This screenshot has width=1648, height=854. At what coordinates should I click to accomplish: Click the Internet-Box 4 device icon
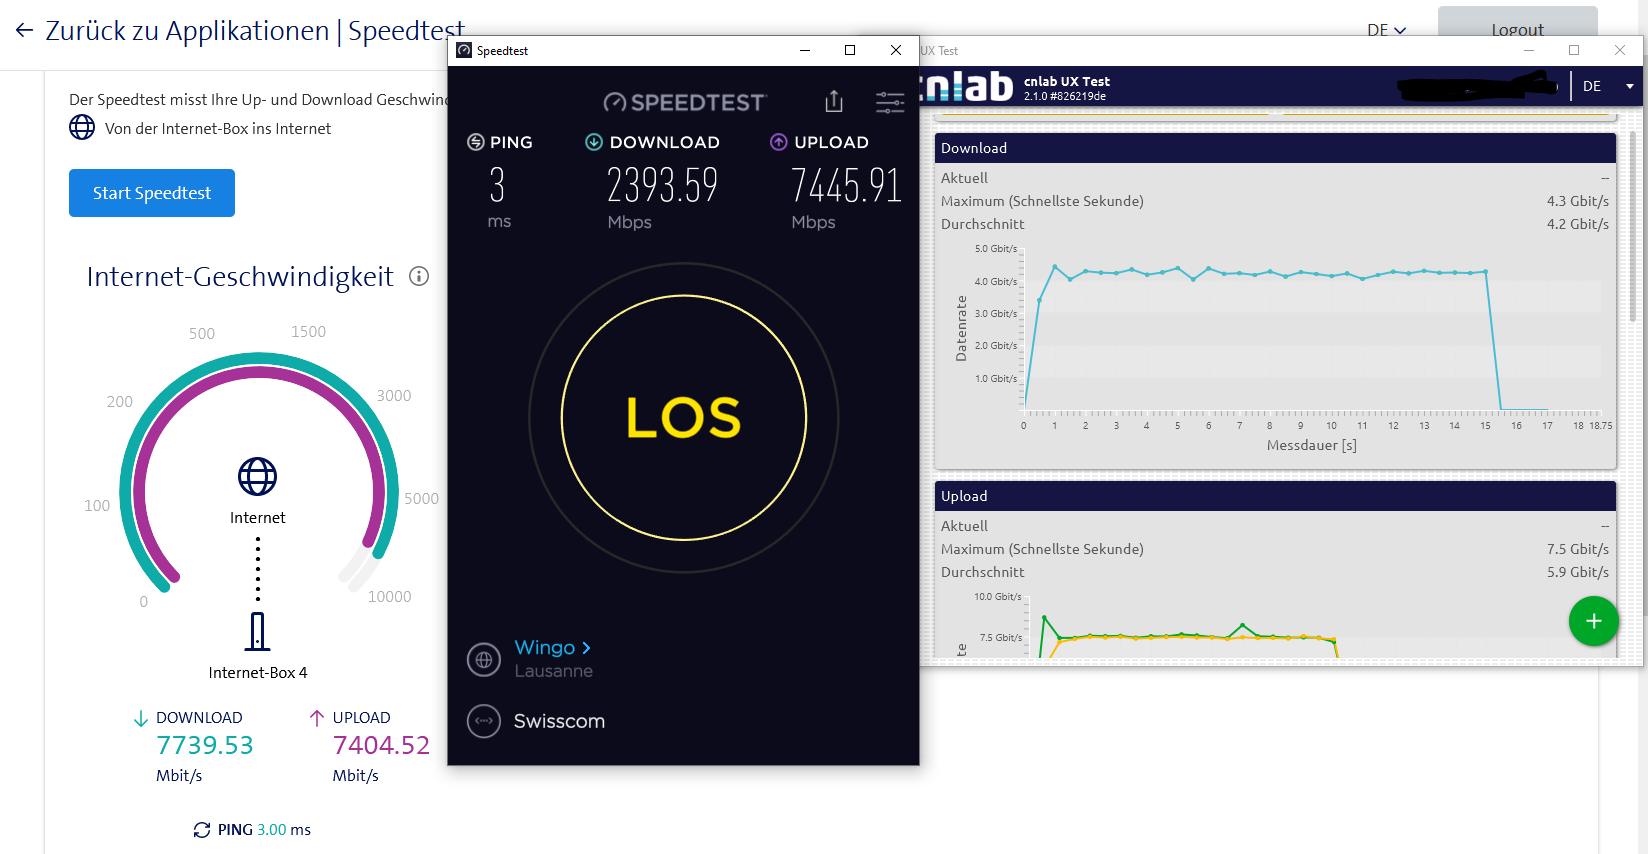257,632
